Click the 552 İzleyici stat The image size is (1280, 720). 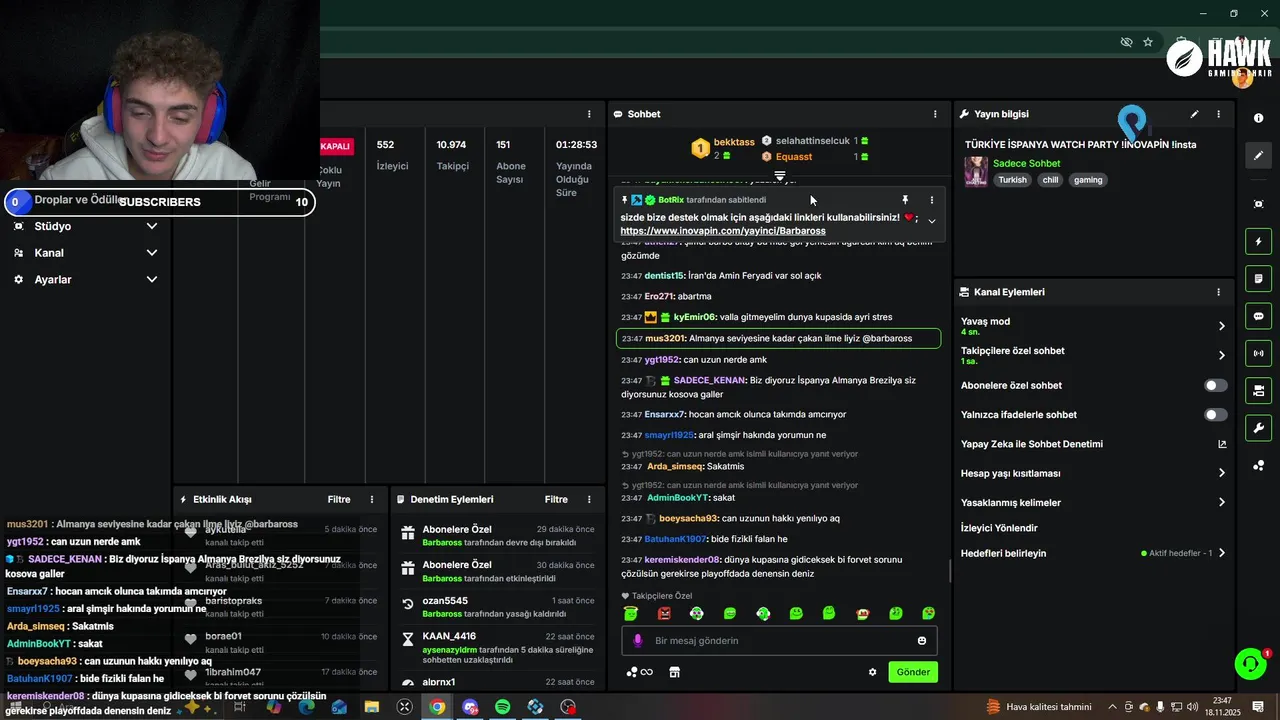392,155
